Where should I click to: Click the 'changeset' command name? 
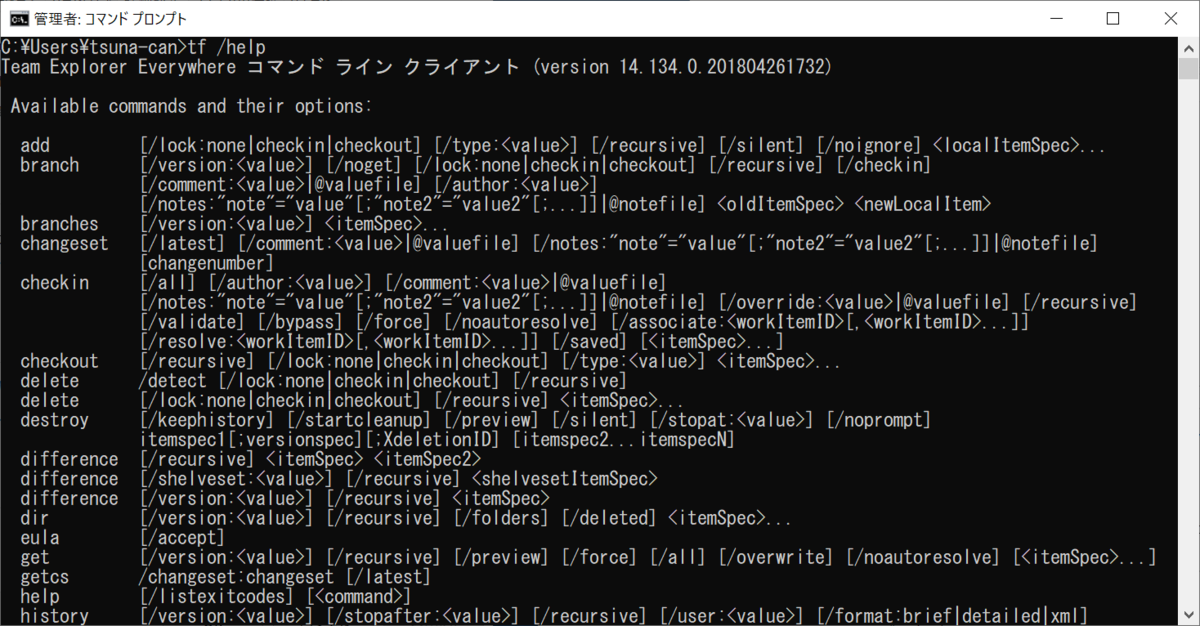pos(64,243)
